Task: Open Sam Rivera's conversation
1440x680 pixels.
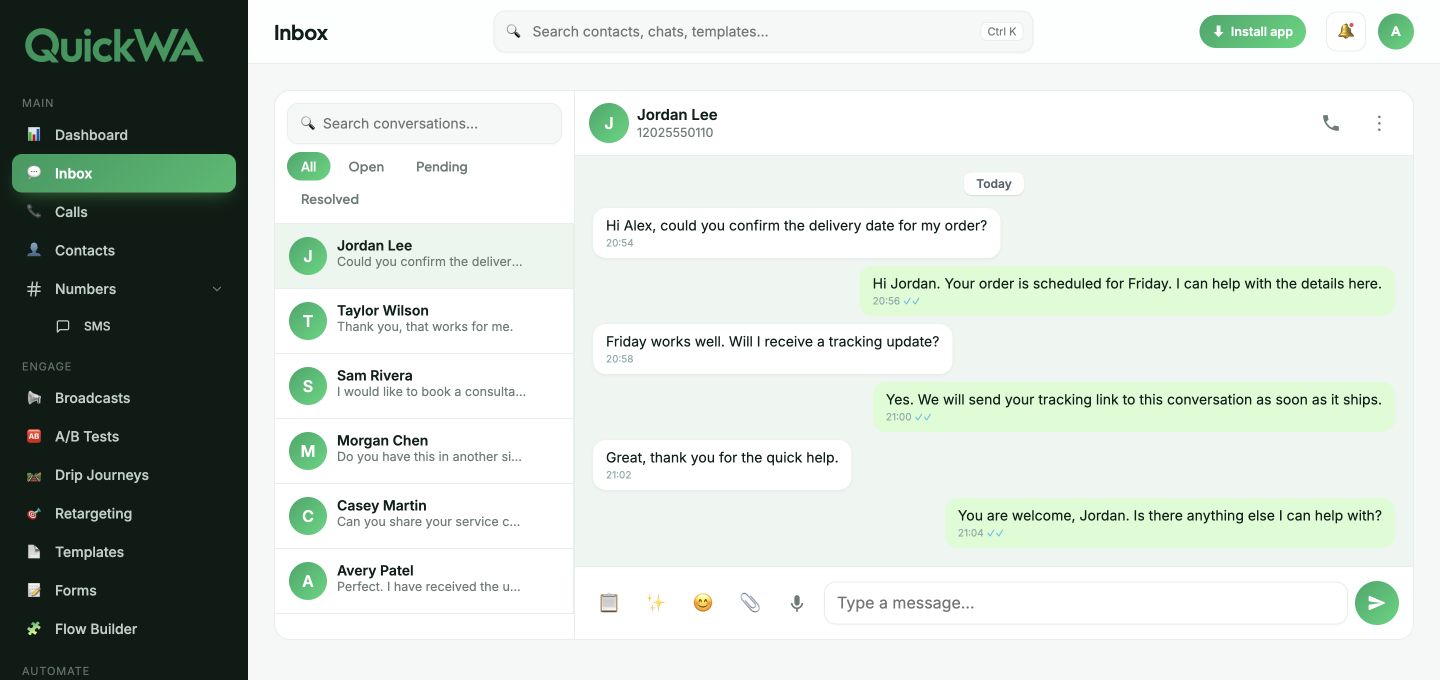Action: pyautogui.click(x=424, y=386)
